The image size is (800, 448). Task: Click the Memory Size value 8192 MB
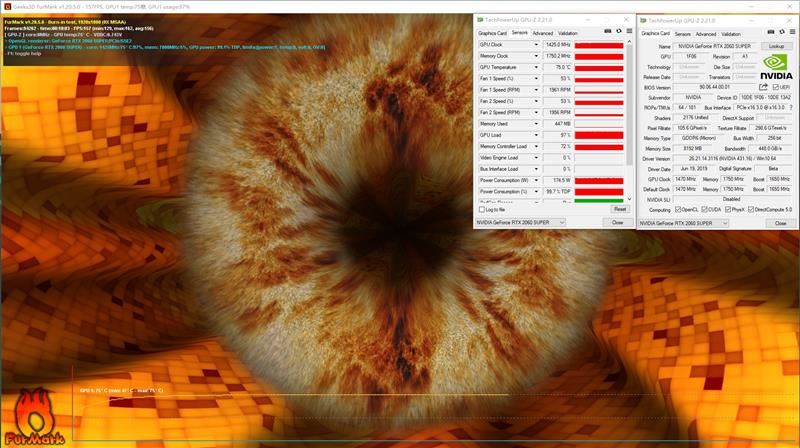[692, 148]
